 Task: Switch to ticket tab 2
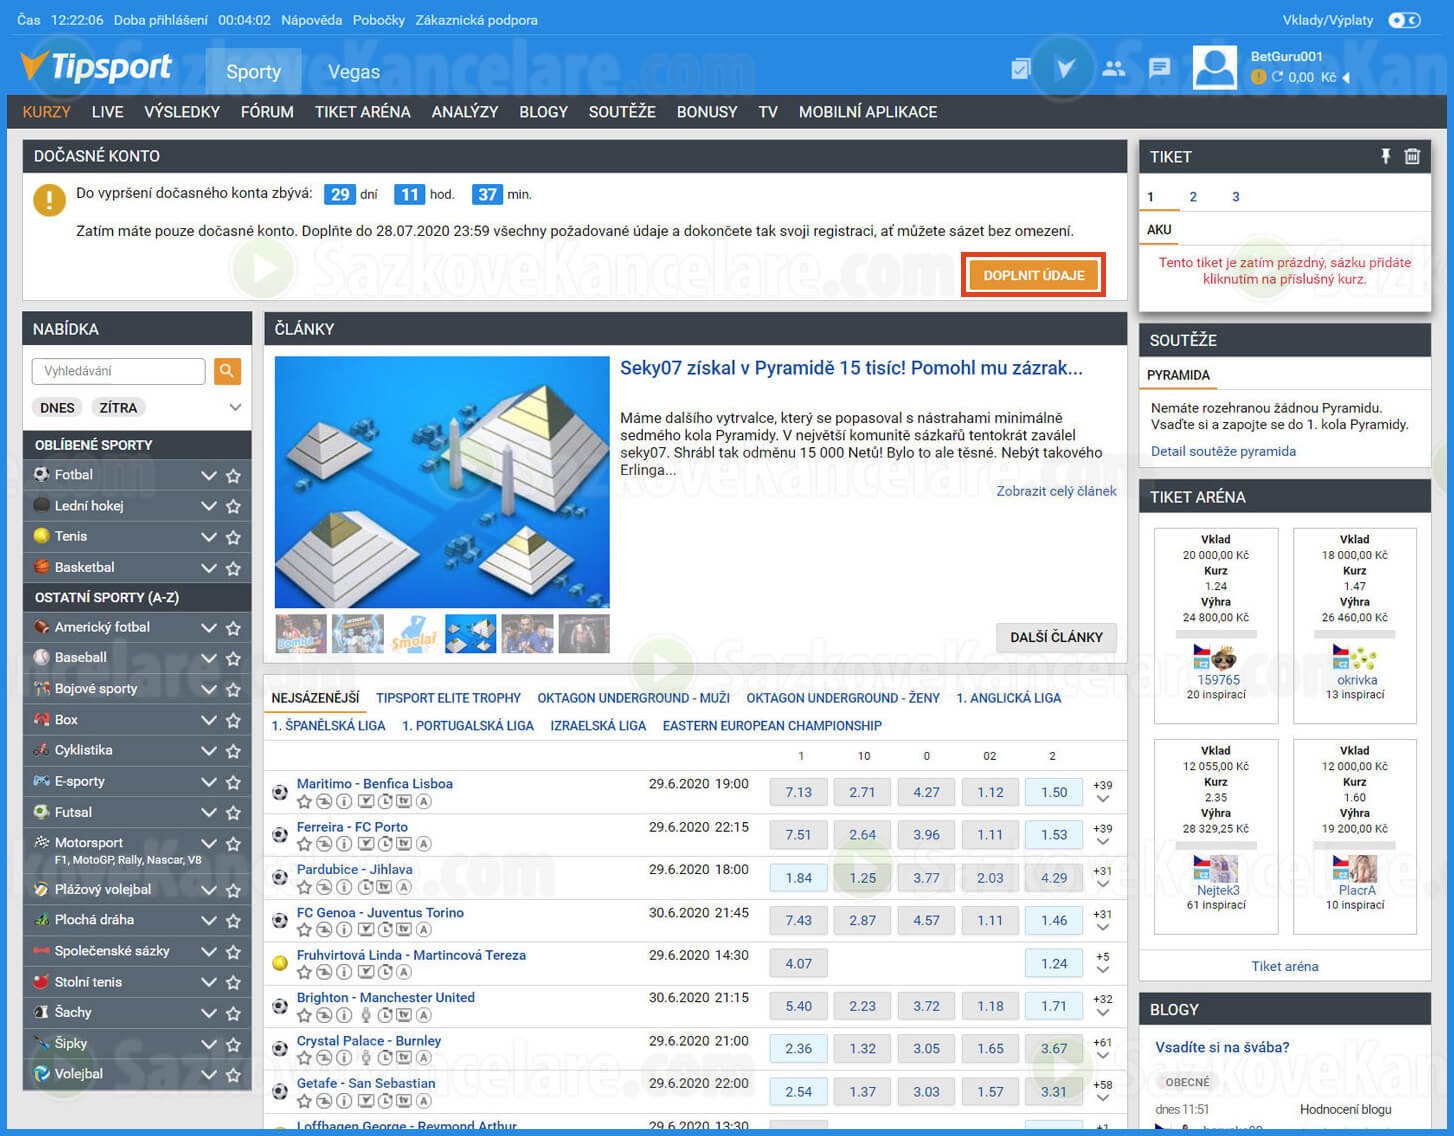(x=1193, y=197)
